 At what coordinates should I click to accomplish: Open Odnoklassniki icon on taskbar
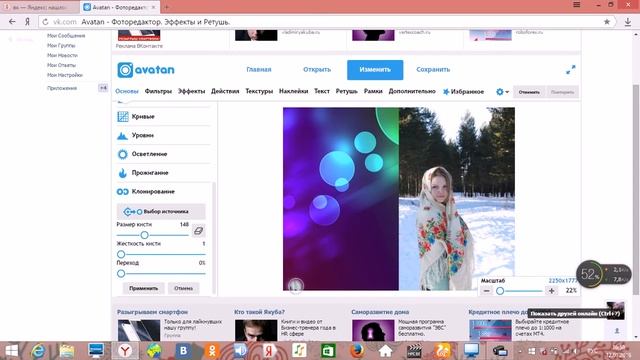pos(212,351)
